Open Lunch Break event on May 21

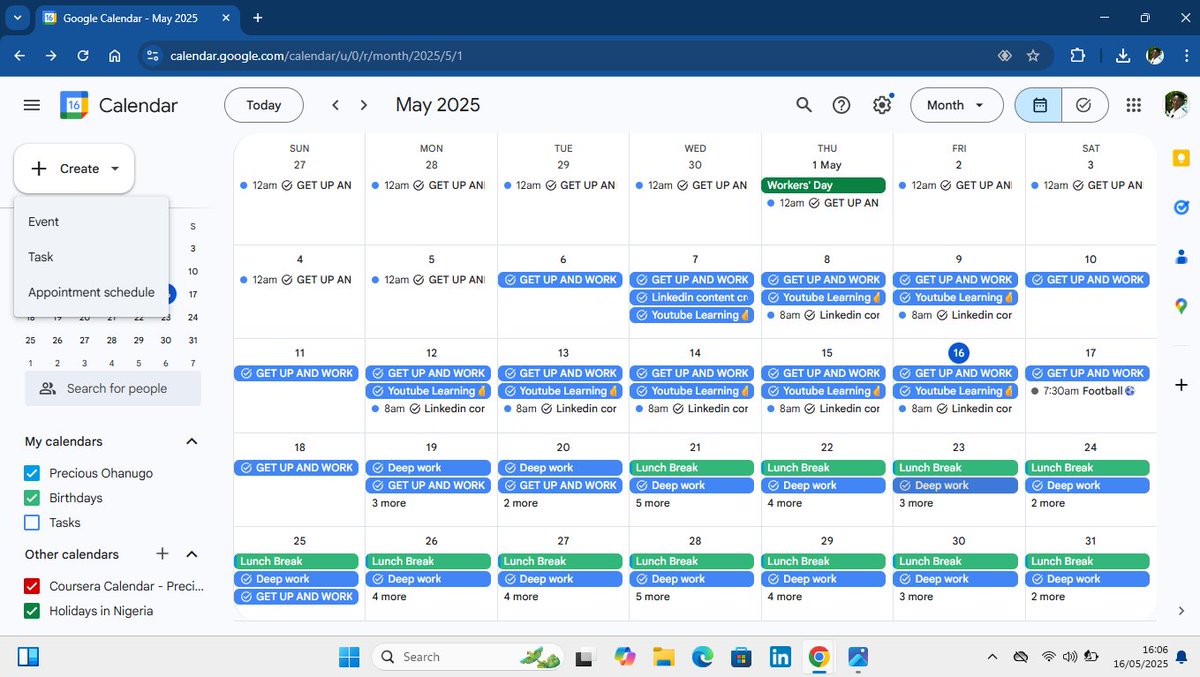click(x=691, y=468)
